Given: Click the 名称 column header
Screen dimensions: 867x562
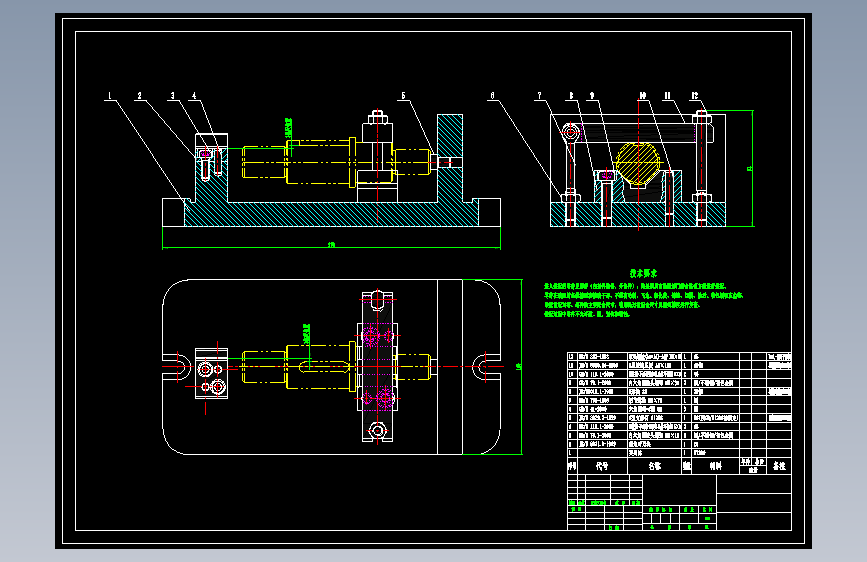Looking at the screenshot, I should tap(655, 466).
